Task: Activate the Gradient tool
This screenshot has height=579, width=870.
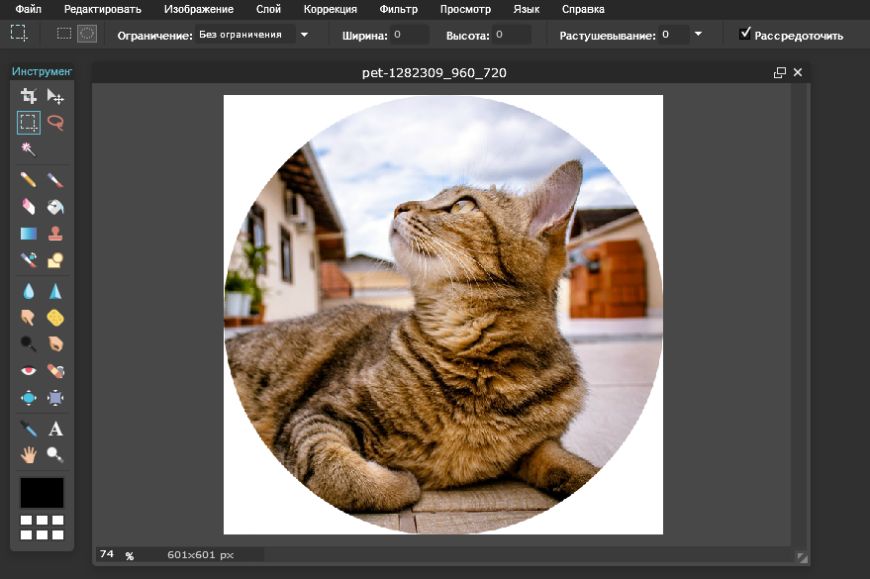Action: 28,234
